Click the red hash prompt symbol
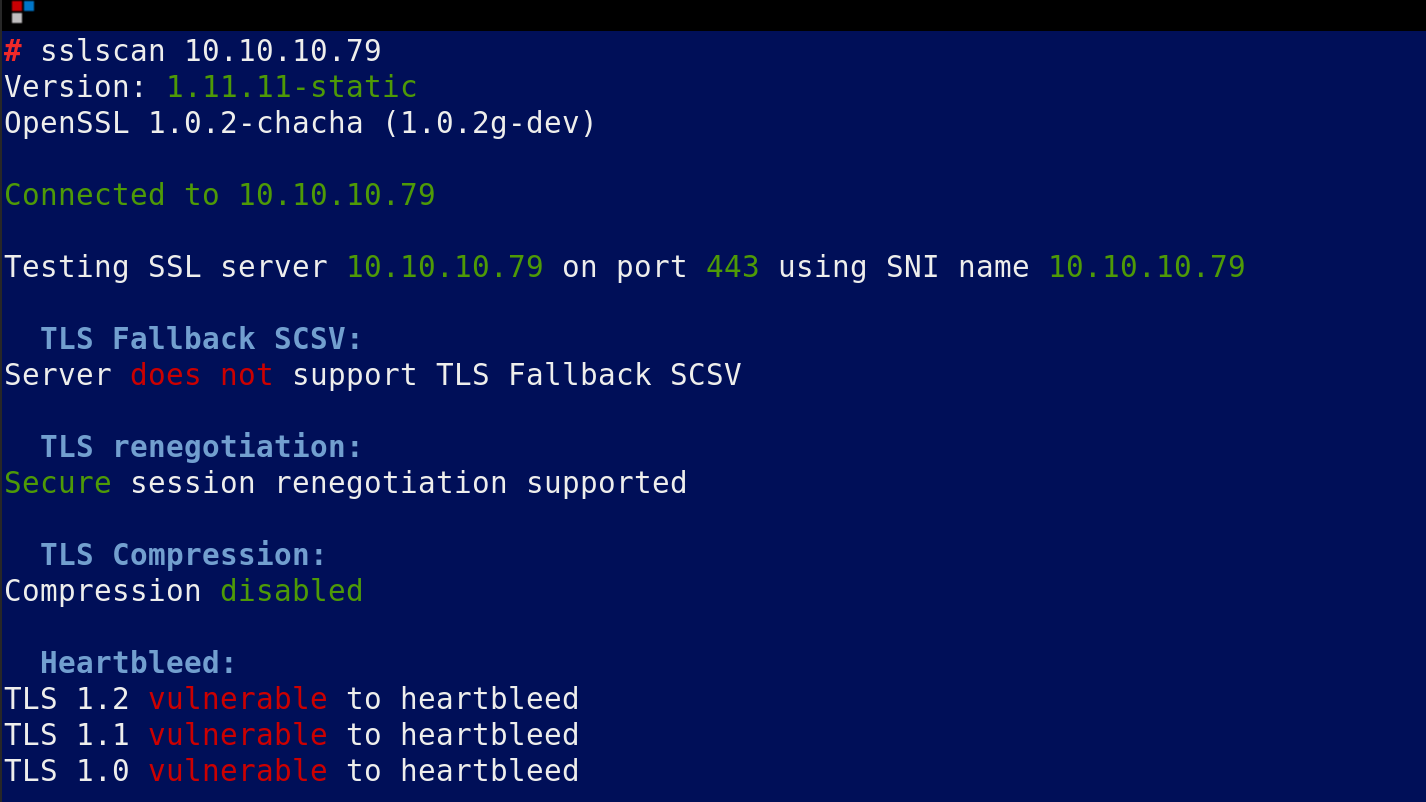Image resolution: width=1426 pixels, height=802 pixels. tap(13, 51)
